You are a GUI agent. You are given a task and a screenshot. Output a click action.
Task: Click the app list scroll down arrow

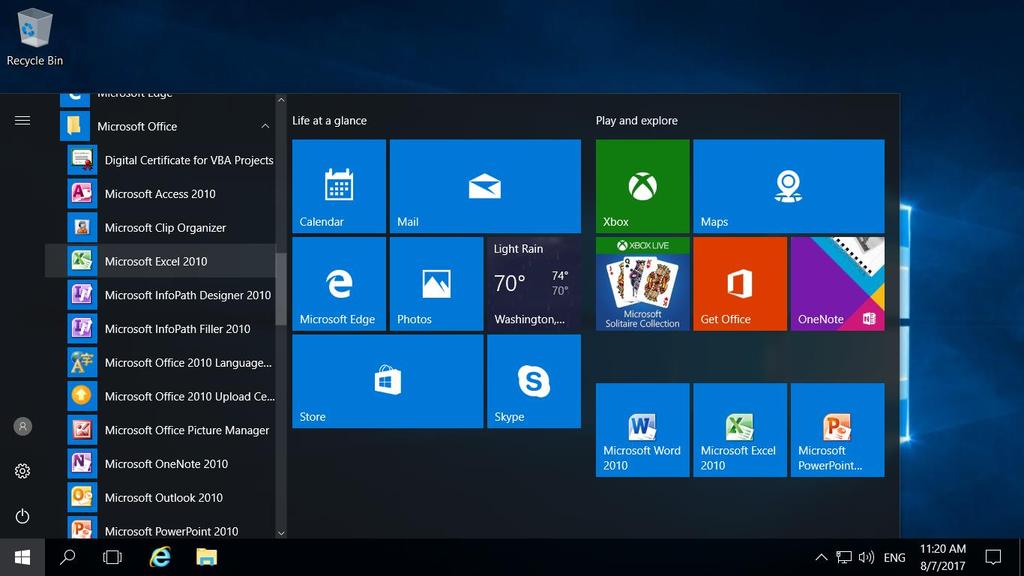click(281, 533)
